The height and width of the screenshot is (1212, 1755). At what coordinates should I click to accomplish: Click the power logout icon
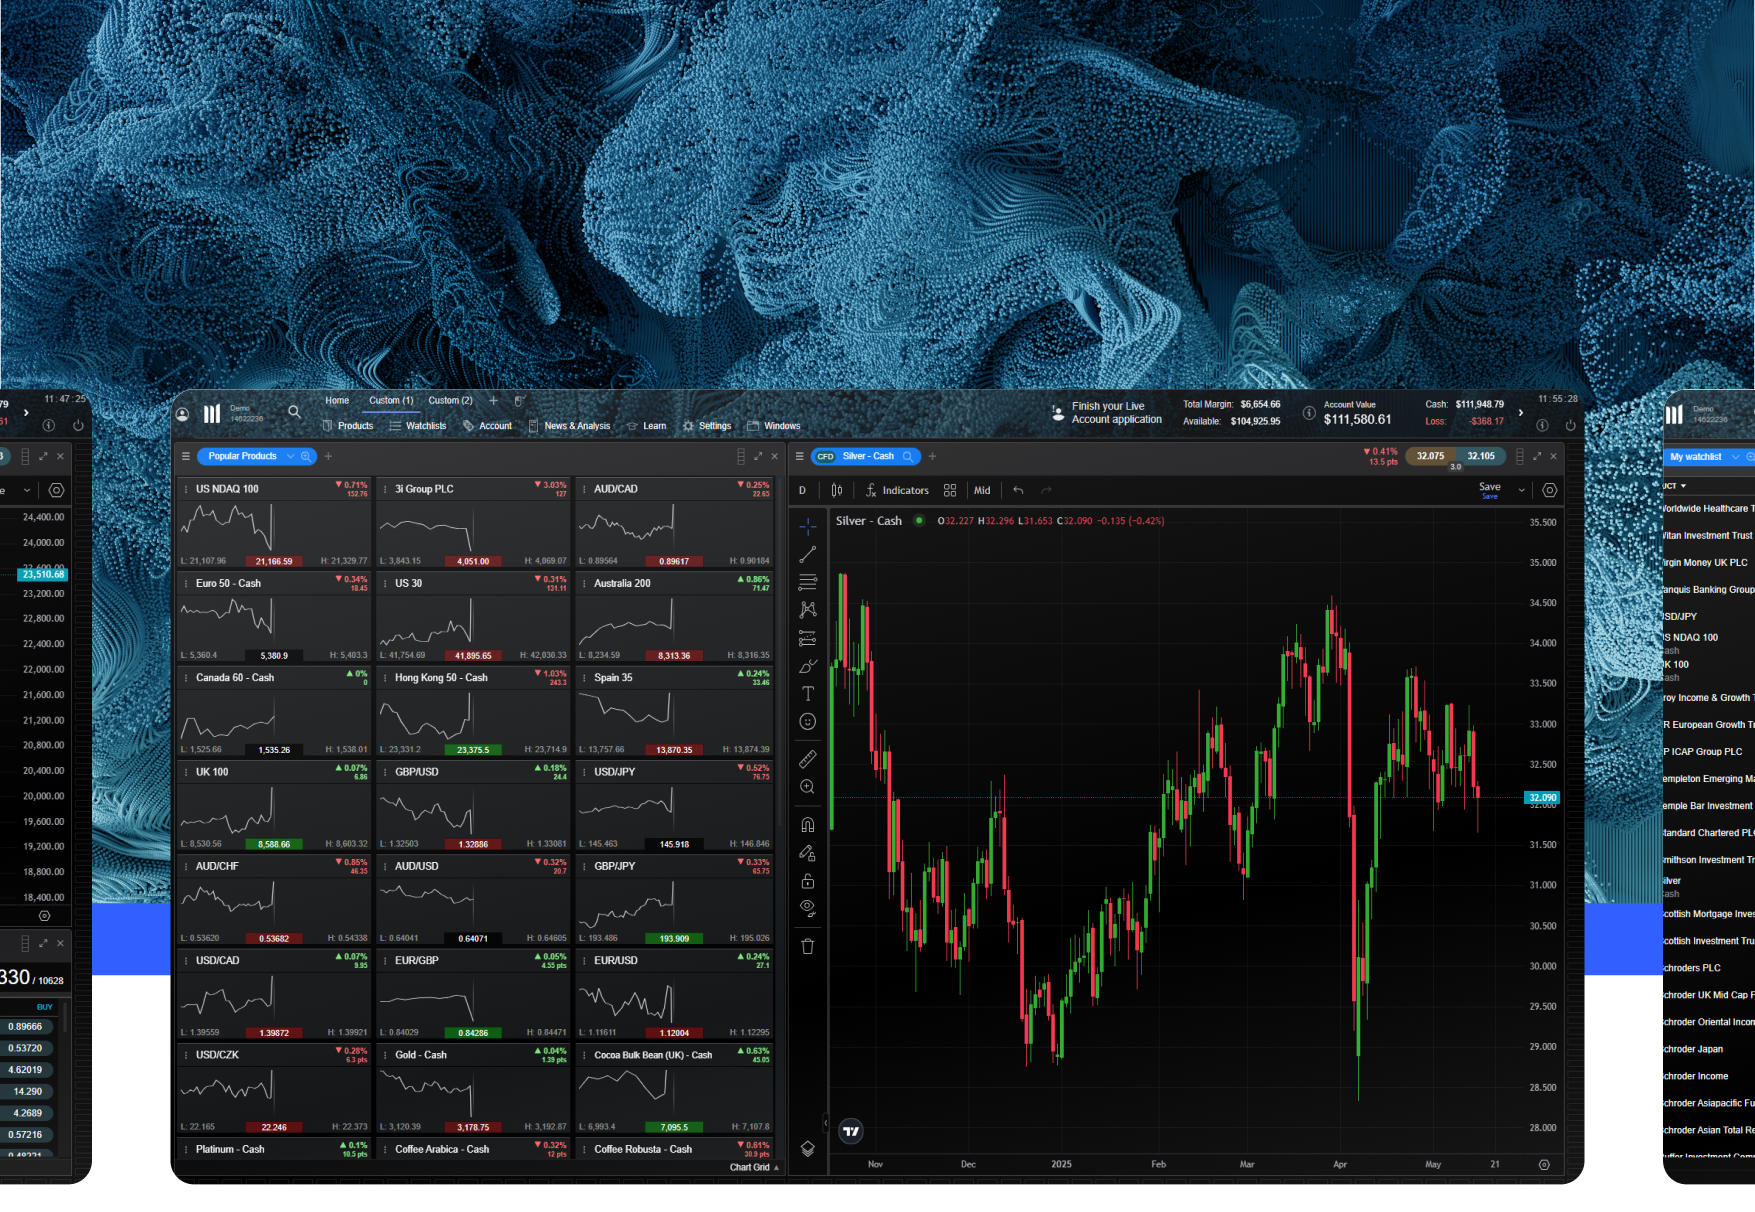[x=1570, y=425]
